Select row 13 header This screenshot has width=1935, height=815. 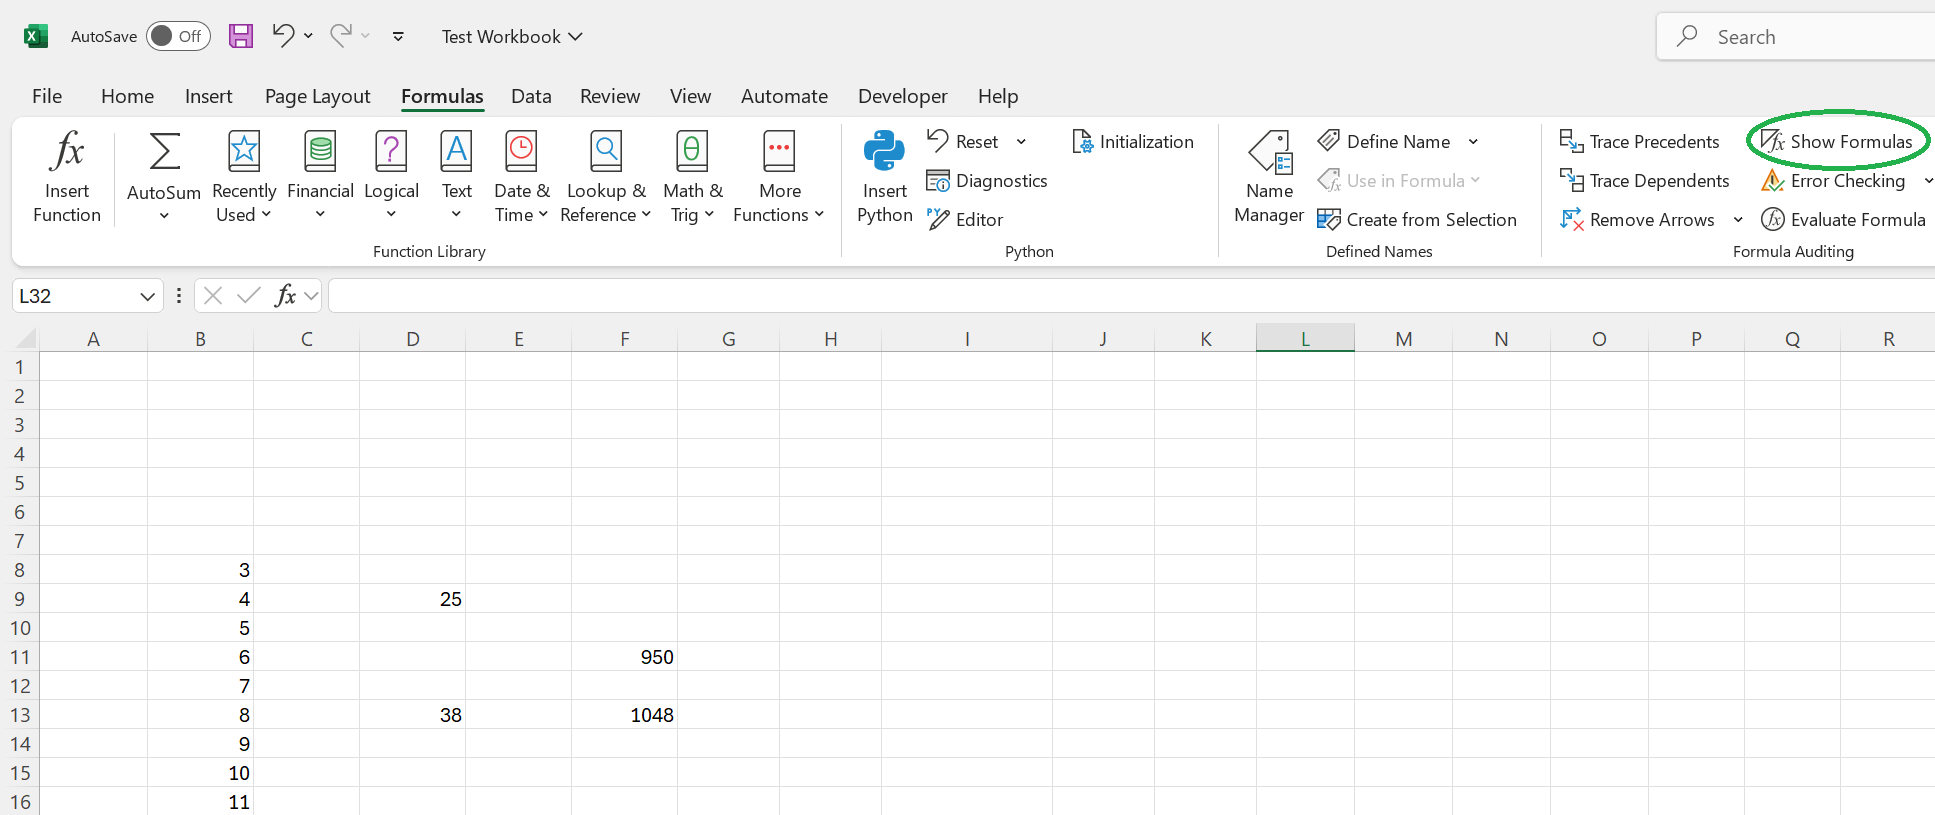(x=20, y=715)
